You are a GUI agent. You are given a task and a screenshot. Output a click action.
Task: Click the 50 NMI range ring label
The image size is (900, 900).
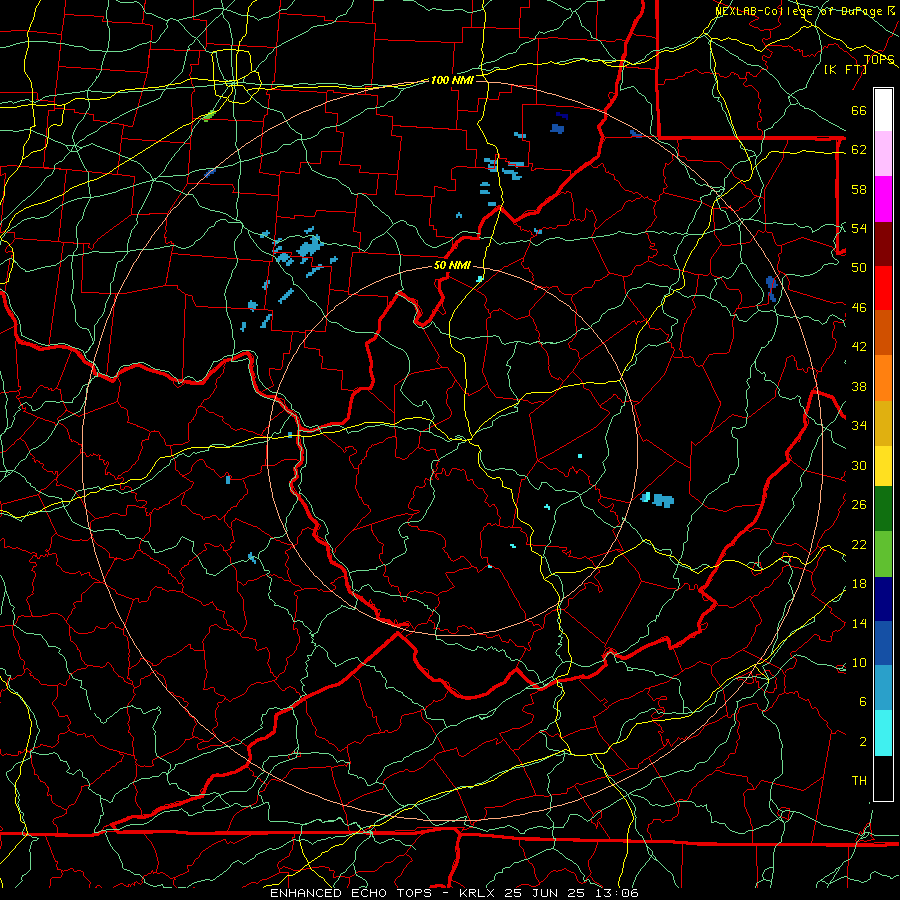(x=452, y=265)
